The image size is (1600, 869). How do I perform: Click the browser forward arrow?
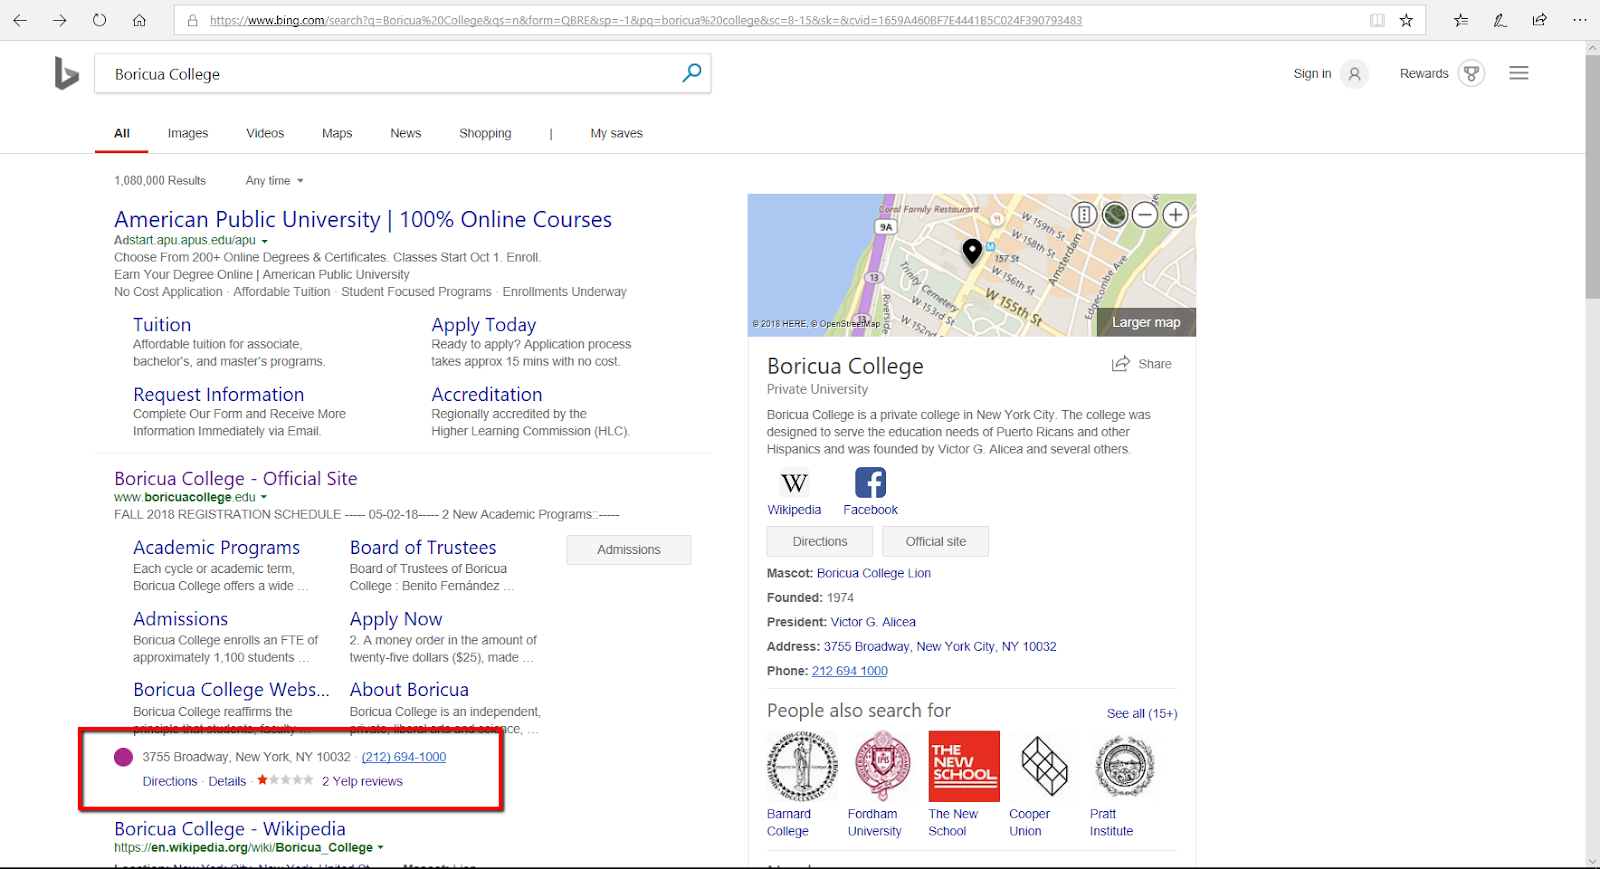tap(60, 20)
